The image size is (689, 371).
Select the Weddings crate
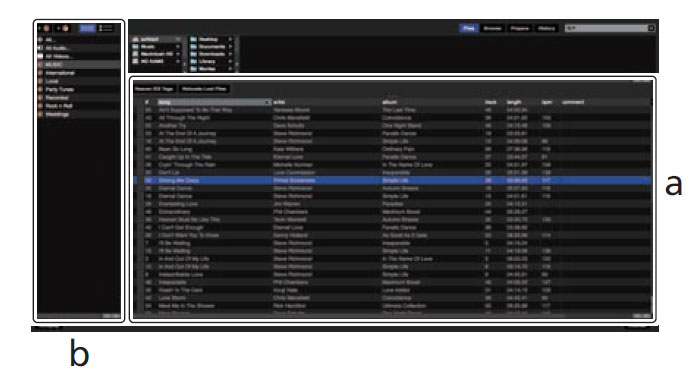click(78, 115)
